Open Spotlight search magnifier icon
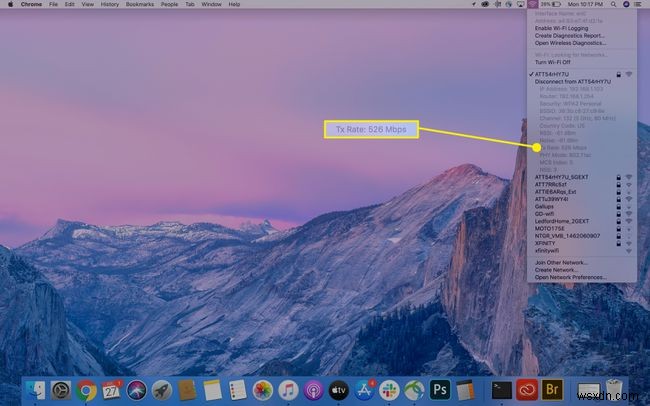The image size is (650, 406). point(614,4)
